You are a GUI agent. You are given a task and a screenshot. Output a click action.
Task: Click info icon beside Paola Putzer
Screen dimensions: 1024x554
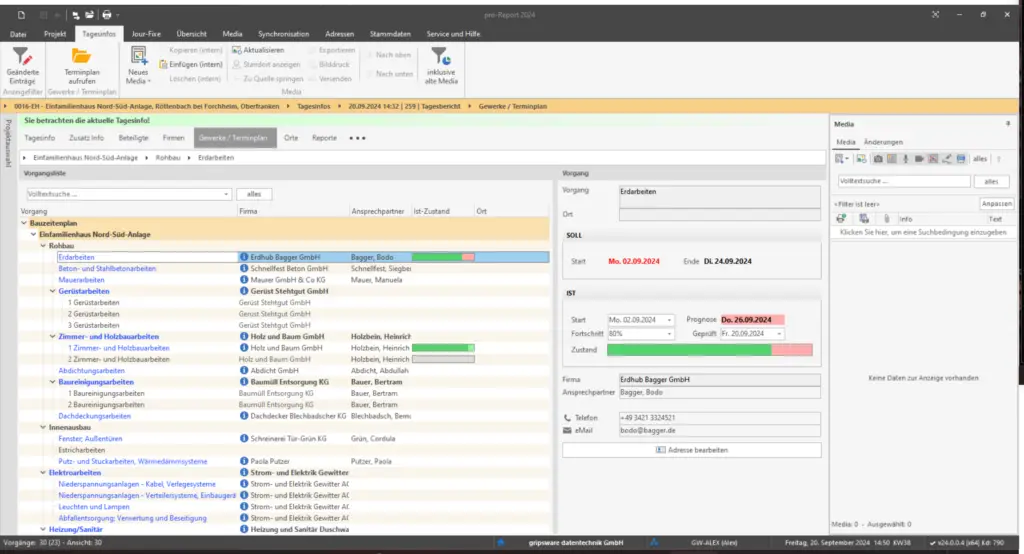click(244, 461)
